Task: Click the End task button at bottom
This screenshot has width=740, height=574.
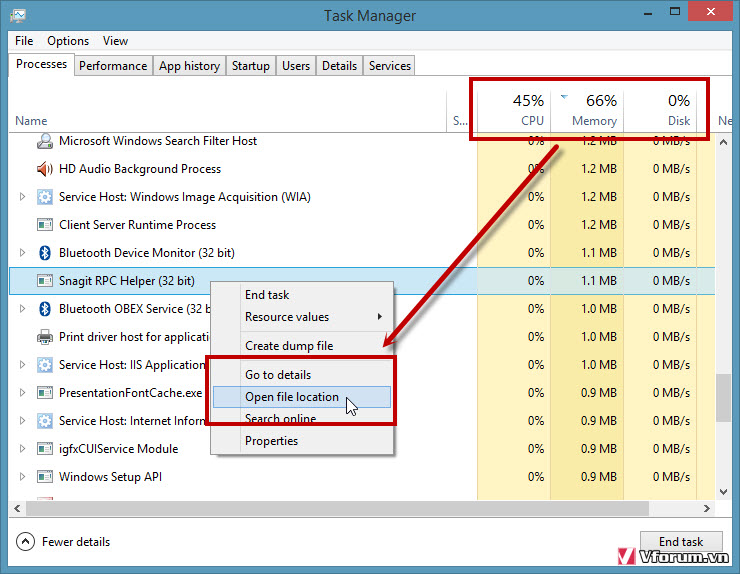Action: point(681,541)
